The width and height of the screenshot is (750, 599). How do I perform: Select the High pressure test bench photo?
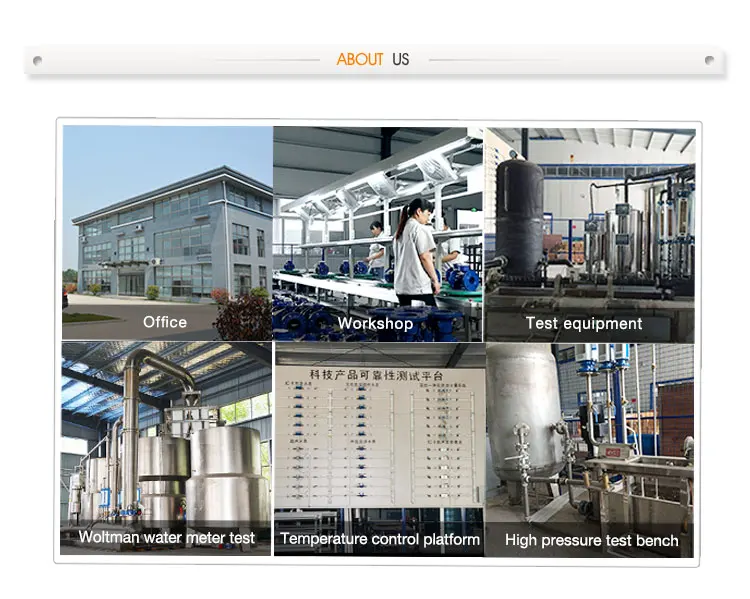[590, 450]
